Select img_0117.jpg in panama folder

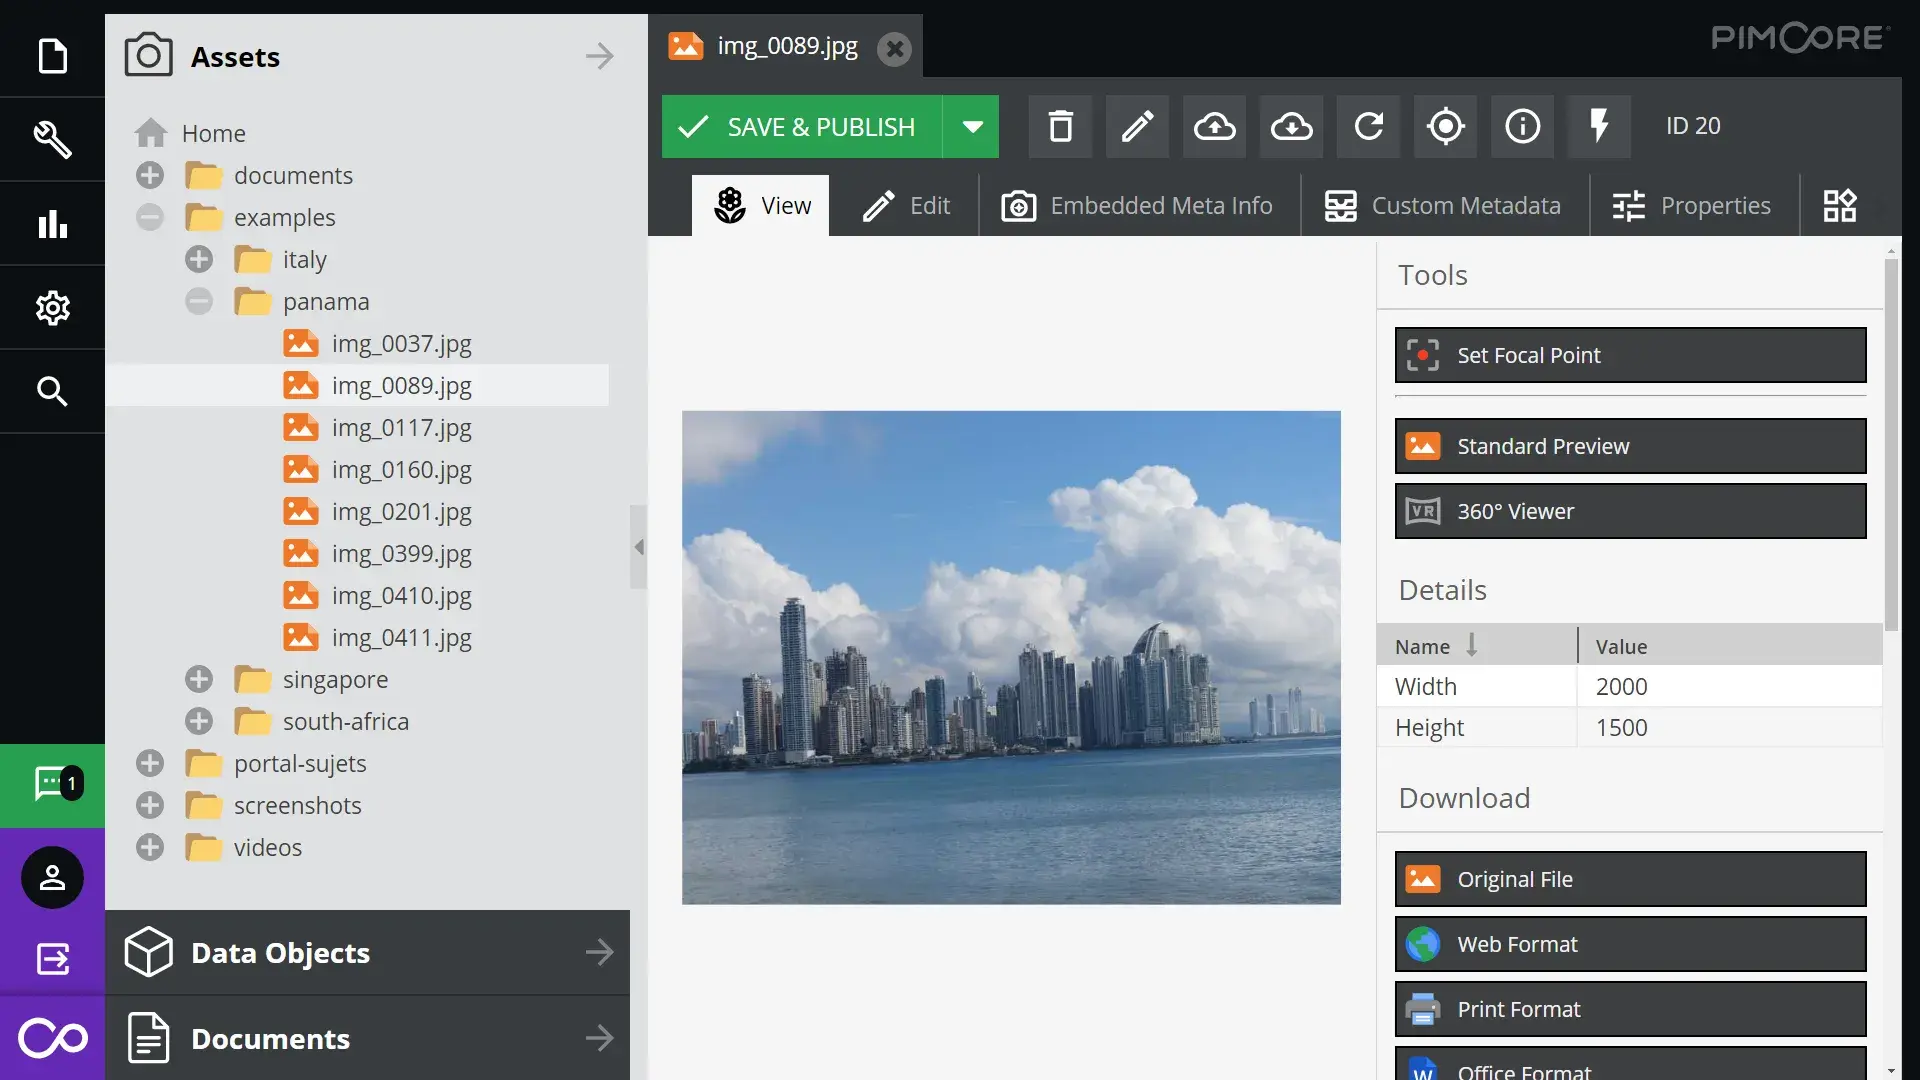click(x=402, y=426)
